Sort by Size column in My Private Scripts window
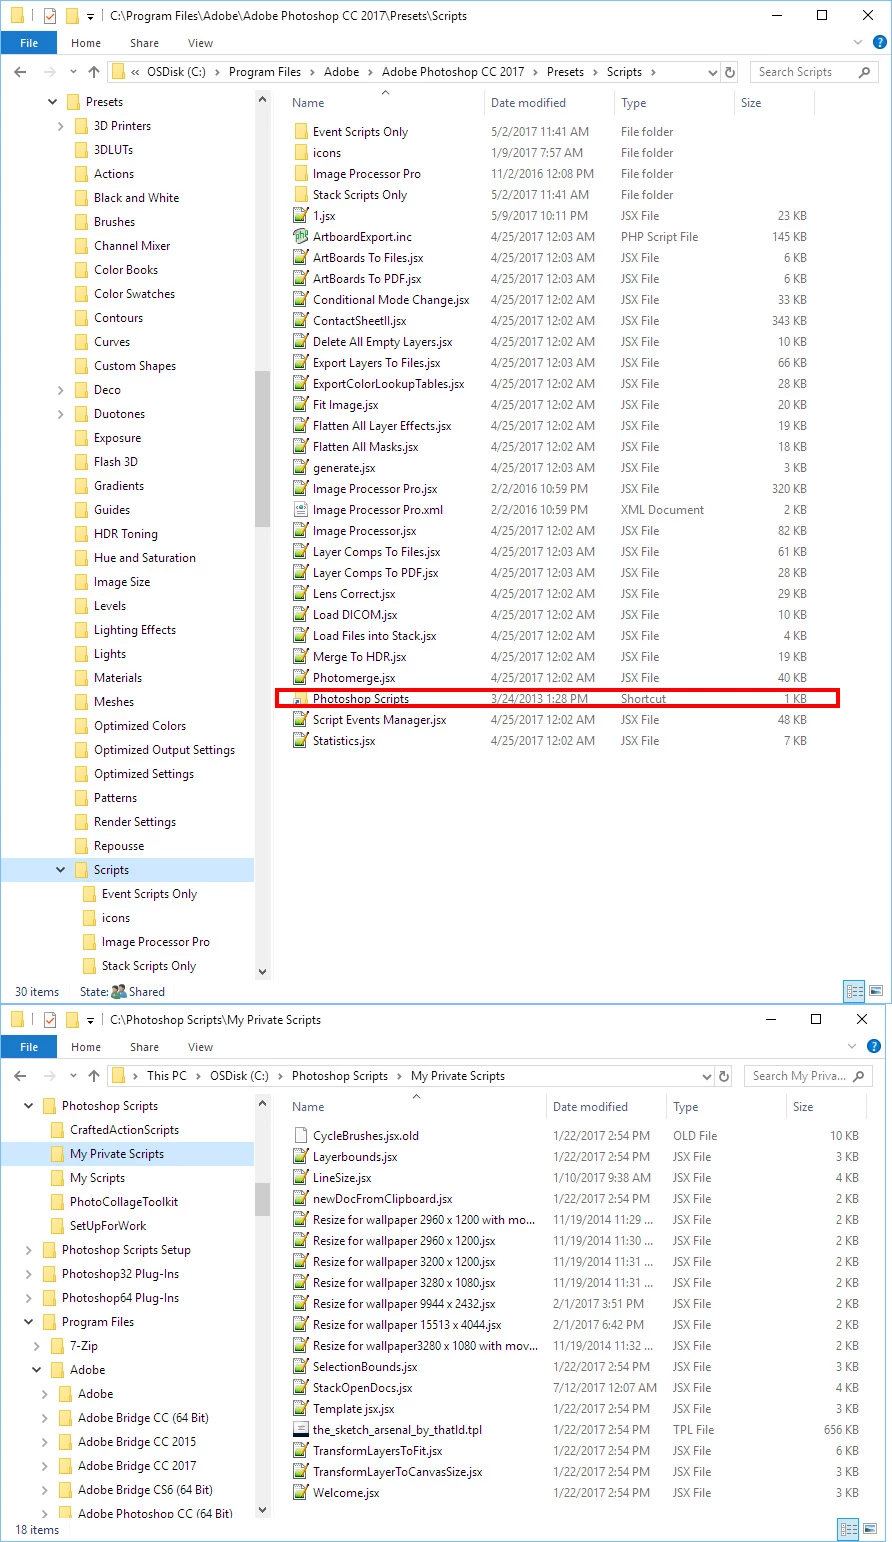Viewport: 892px width, 1542px height. click(828, 1107)
